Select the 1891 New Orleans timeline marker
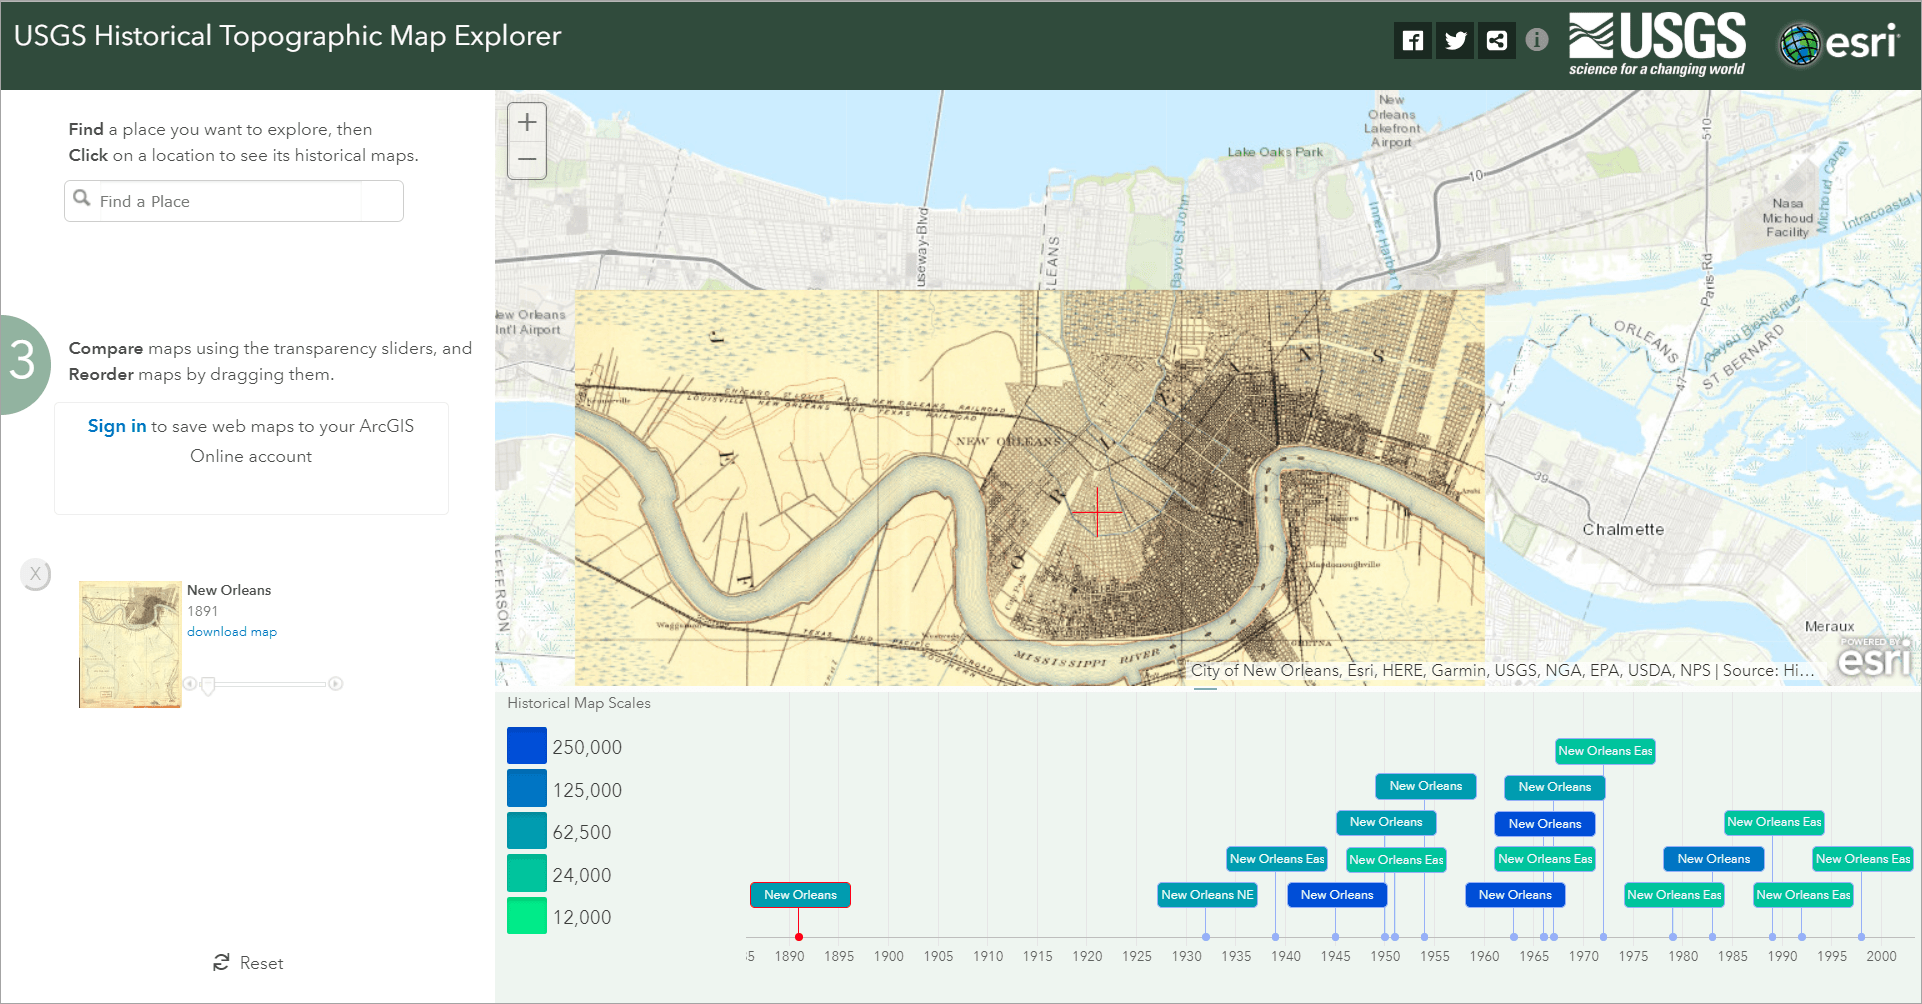The height and width of the screenshot is (1004, 1922). click(x=799, y=894)
